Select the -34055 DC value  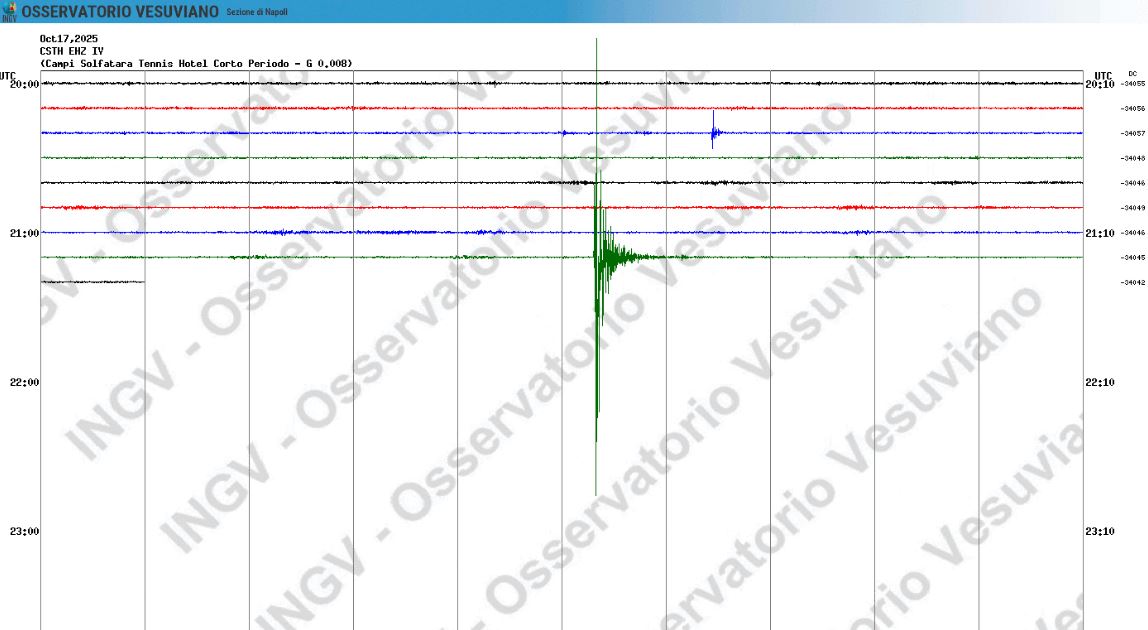point(1133,84)
